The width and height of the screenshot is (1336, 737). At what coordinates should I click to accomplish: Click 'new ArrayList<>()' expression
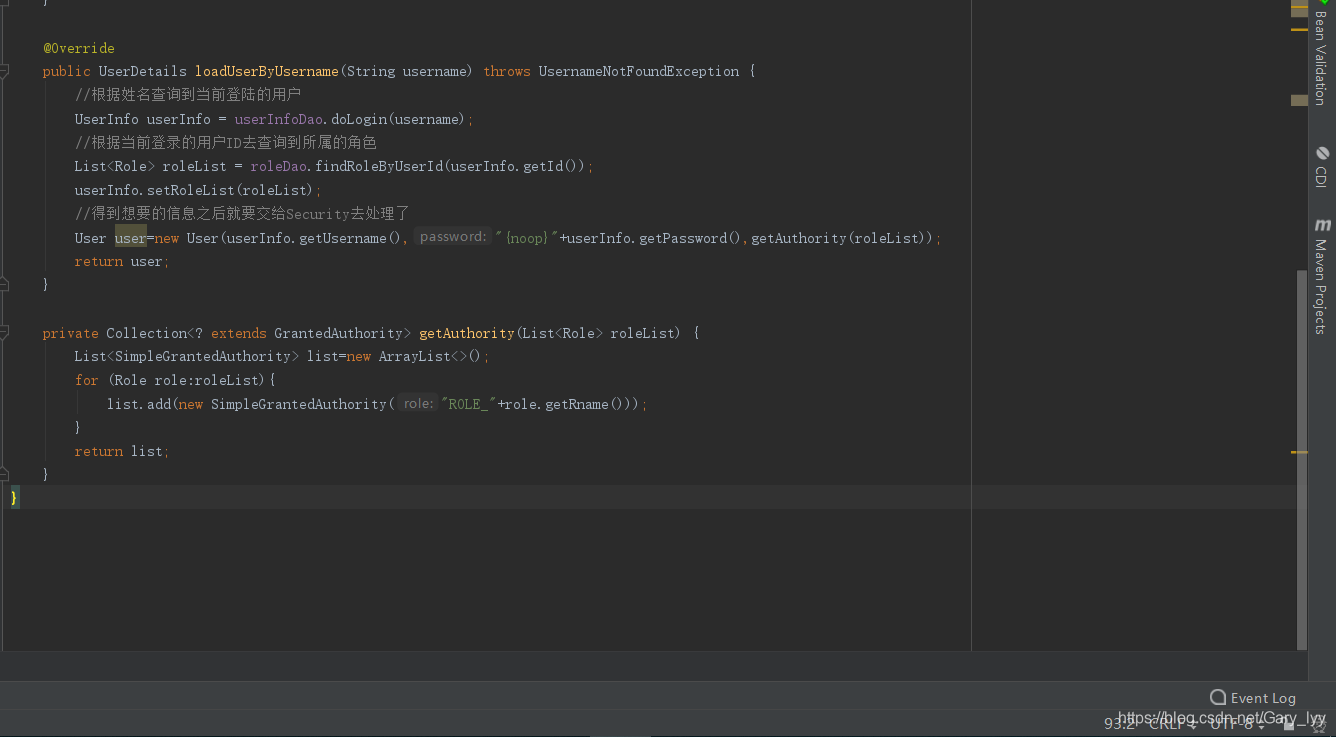tap(414, 356)
